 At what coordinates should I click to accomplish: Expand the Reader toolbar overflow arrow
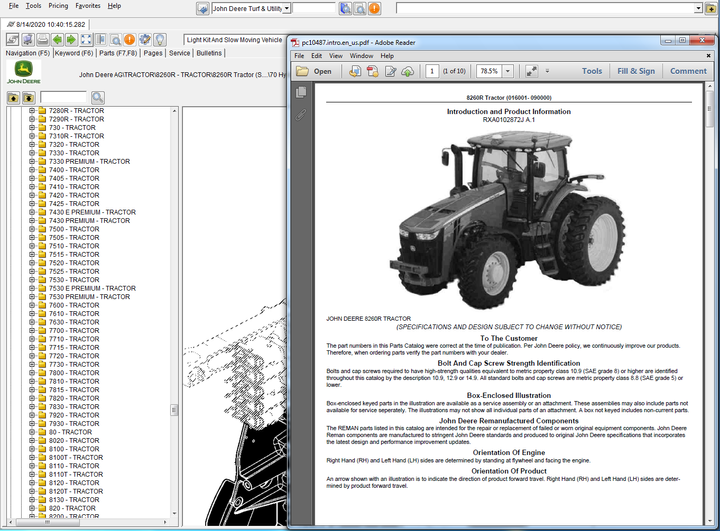click(x=547, y=71)
